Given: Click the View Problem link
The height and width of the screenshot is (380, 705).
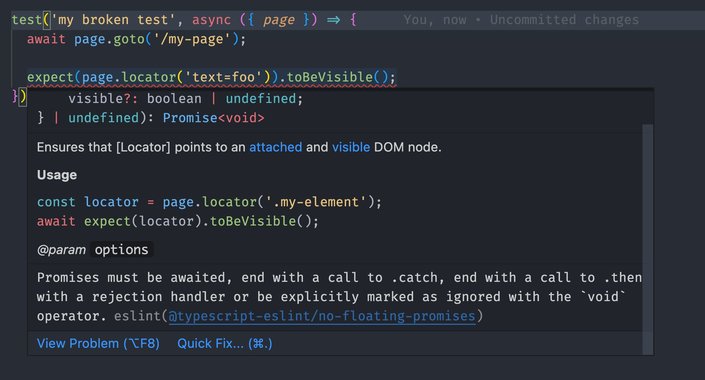Looking at the screenshot, I should click(98, 344).
